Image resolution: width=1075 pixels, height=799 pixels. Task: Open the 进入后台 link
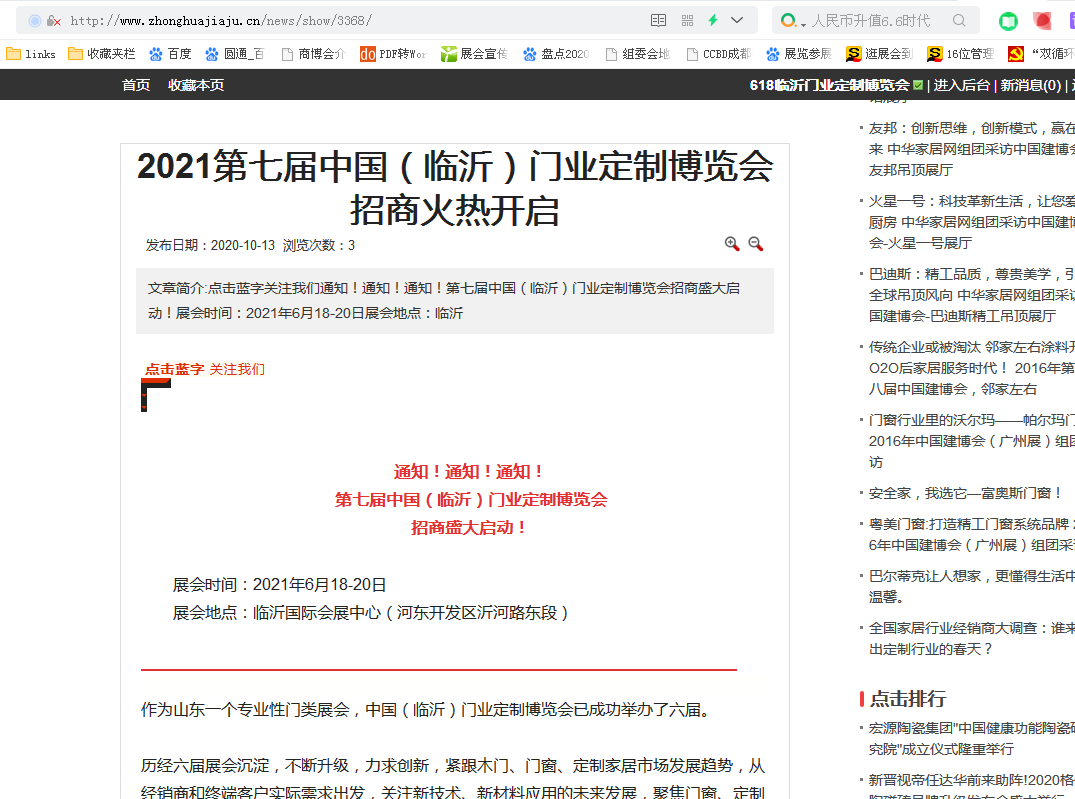(961, 85)
